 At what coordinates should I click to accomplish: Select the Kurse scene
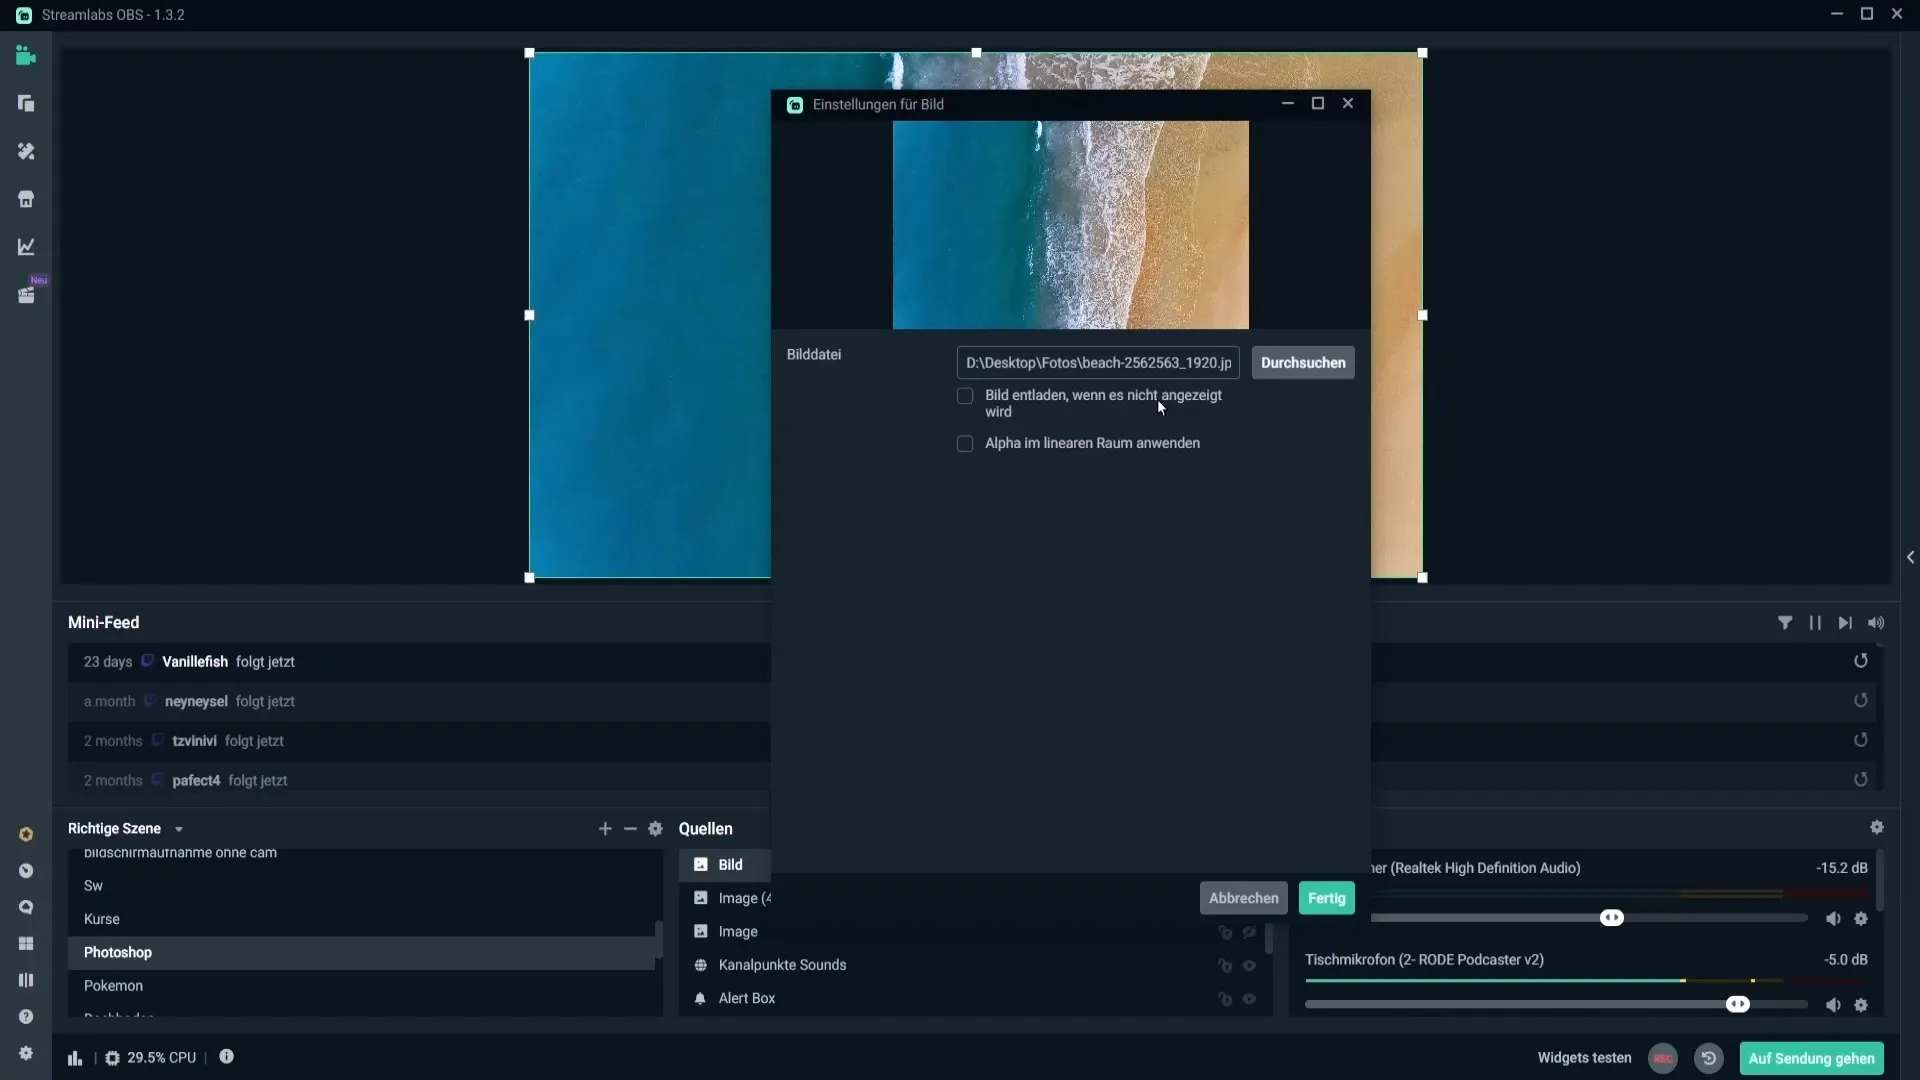[x=361, y=919]
